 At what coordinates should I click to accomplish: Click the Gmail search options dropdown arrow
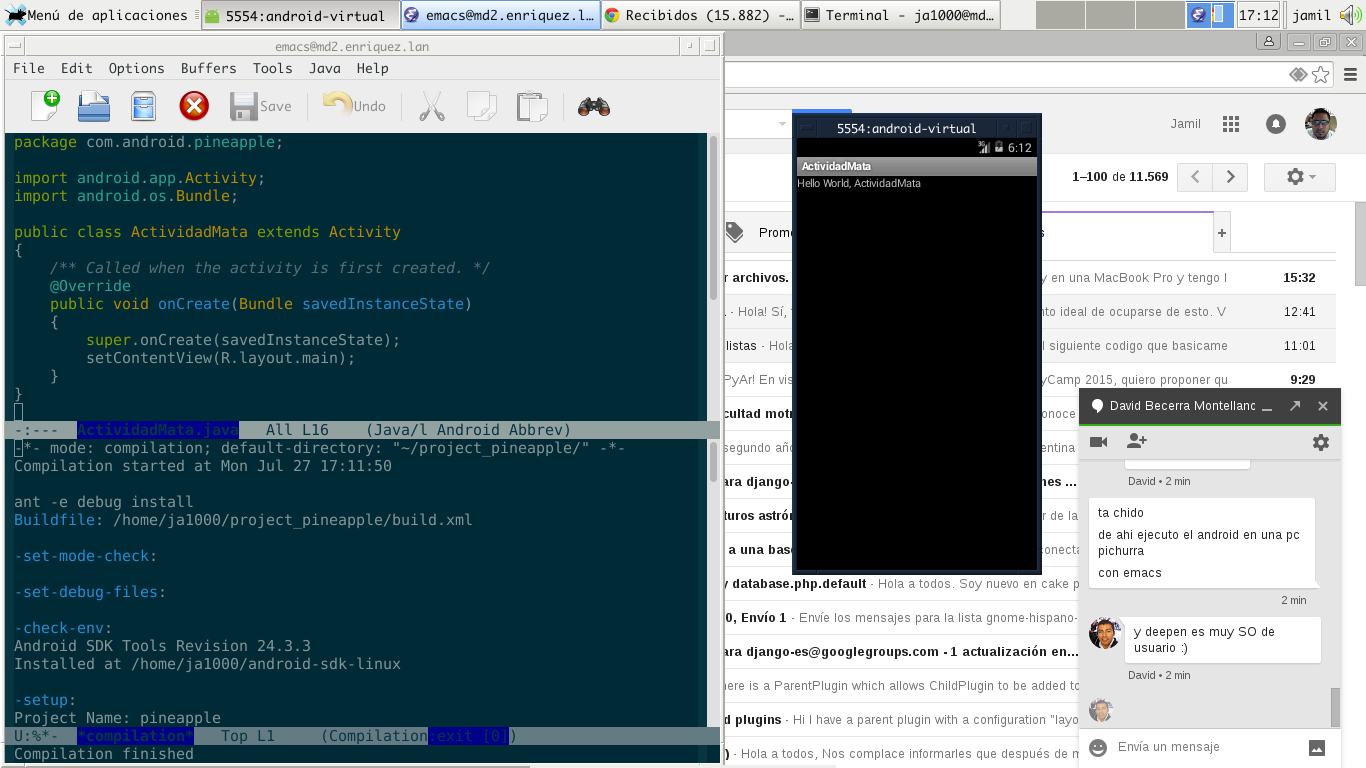pyautogui.click(x=782, y=124)
